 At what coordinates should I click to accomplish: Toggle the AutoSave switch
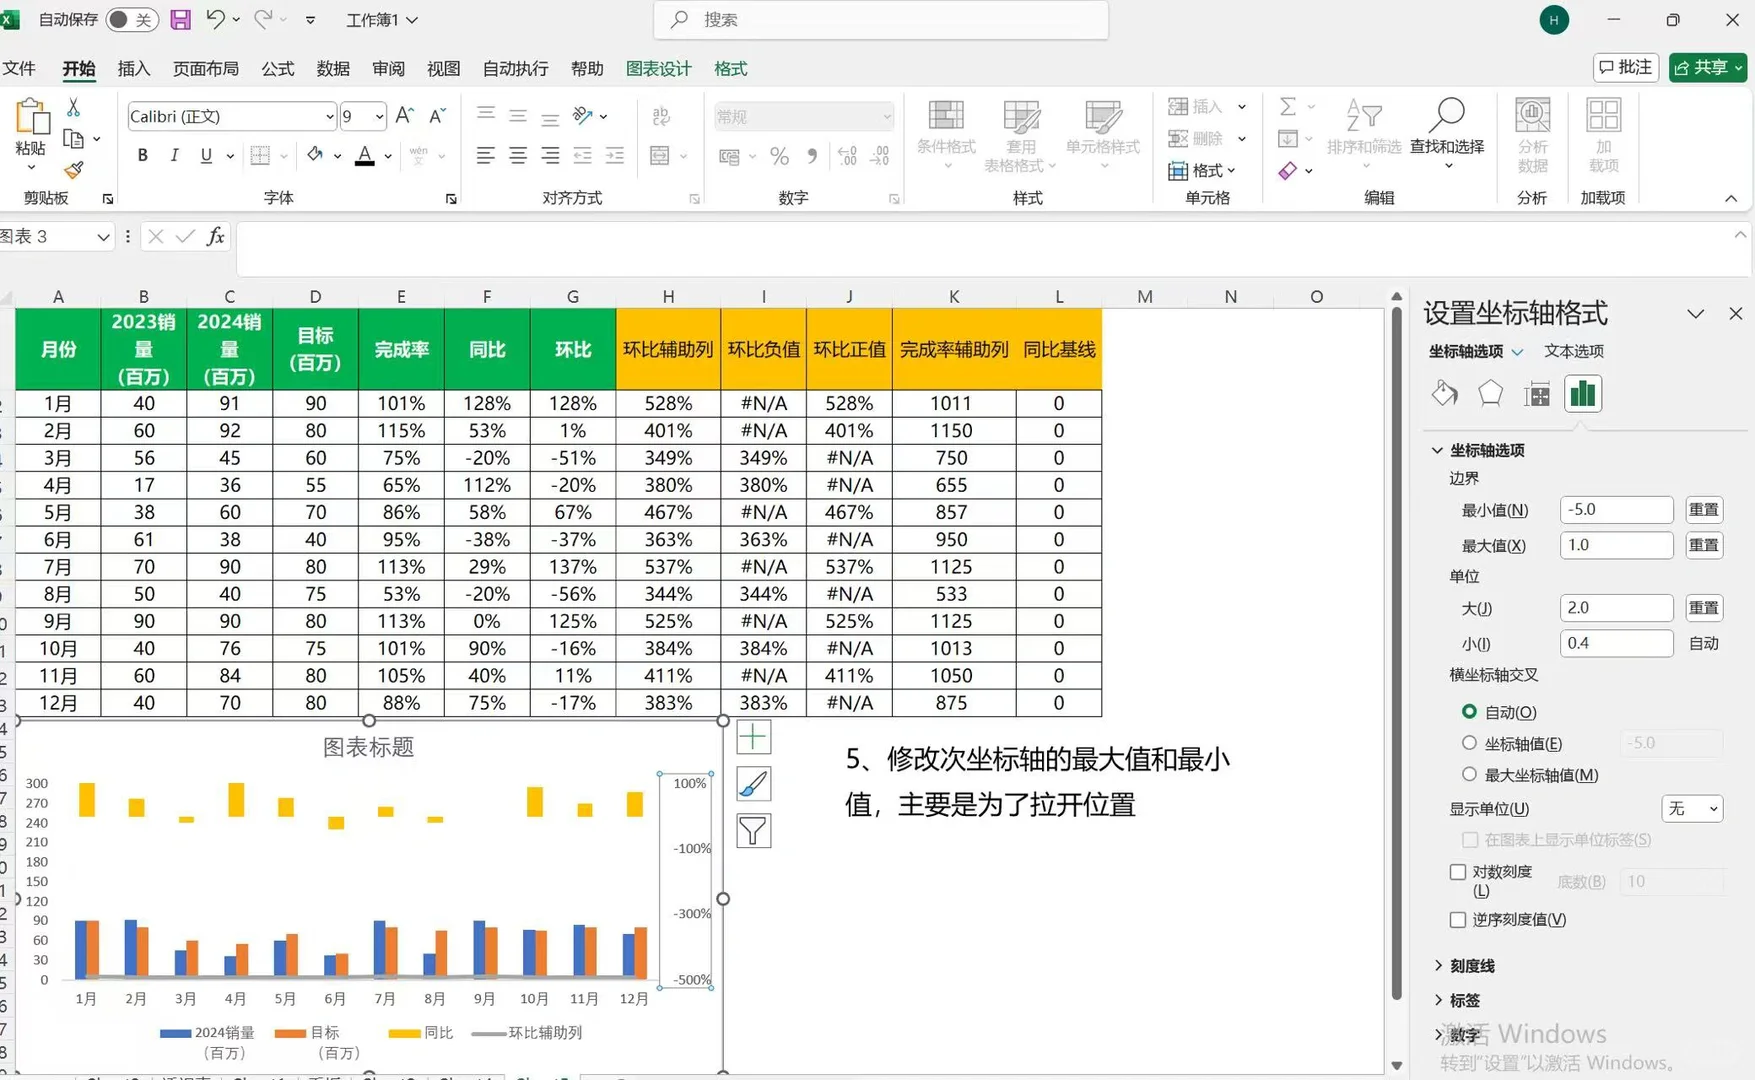(x=131, y=19)
